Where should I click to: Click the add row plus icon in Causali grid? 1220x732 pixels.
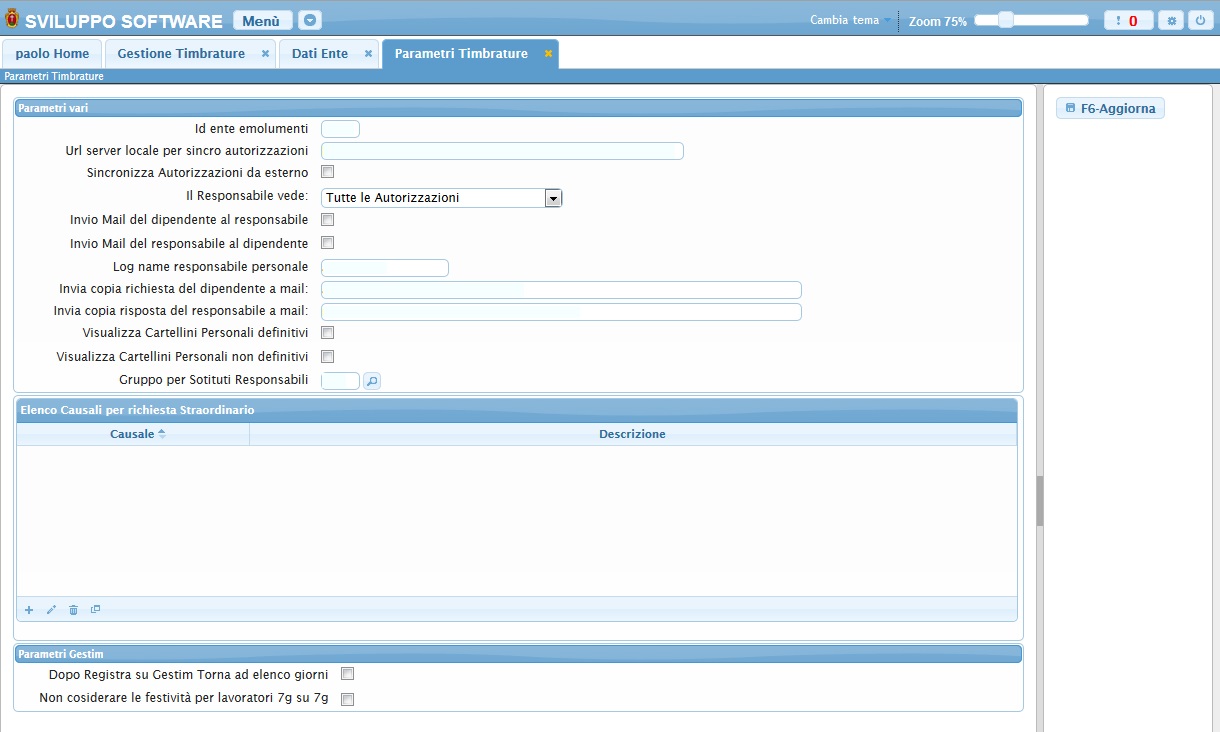click(29, 610)
